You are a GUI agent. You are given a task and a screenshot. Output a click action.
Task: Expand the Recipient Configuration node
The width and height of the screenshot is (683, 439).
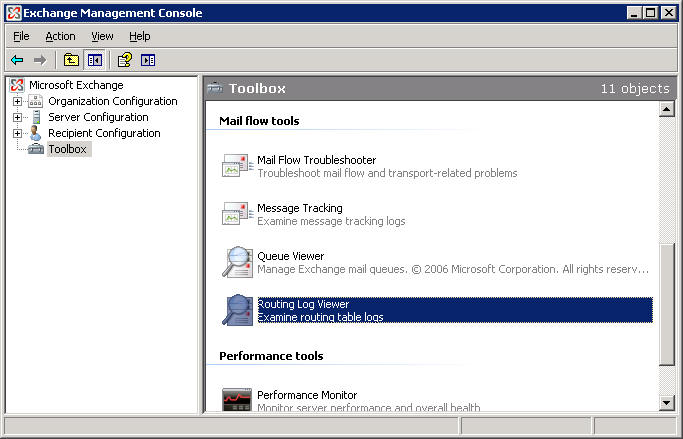(17, 133)
